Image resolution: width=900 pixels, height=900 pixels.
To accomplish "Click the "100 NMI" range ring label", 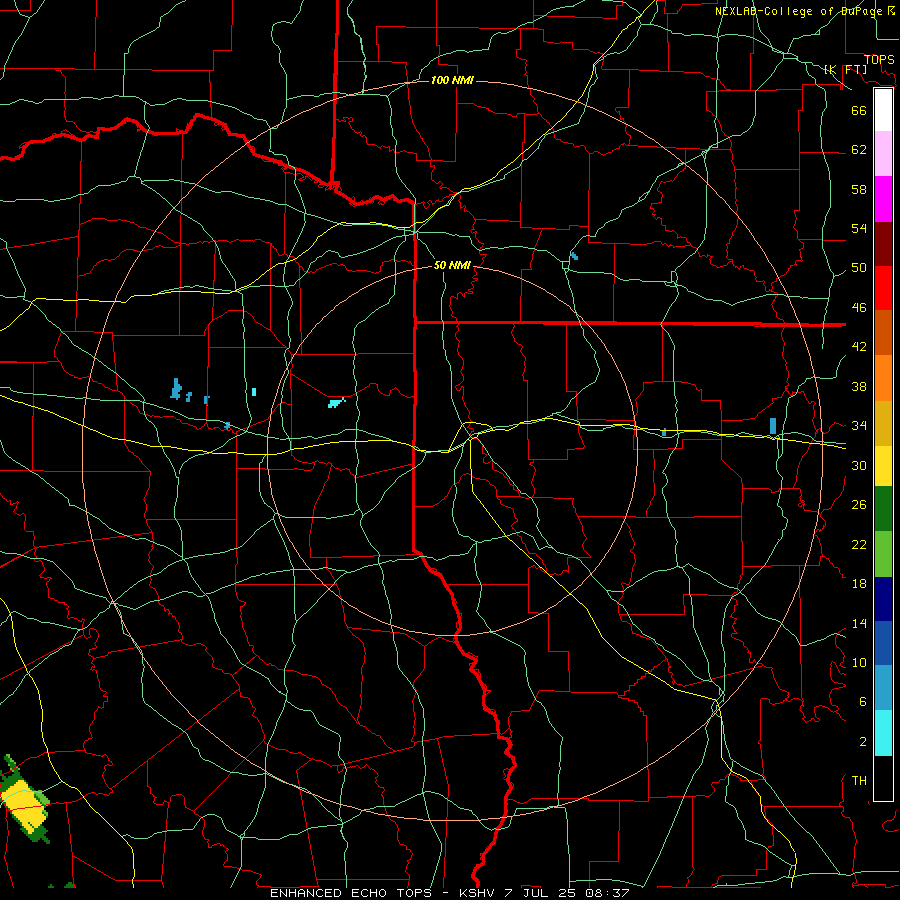I will click(x=452, y=80).
